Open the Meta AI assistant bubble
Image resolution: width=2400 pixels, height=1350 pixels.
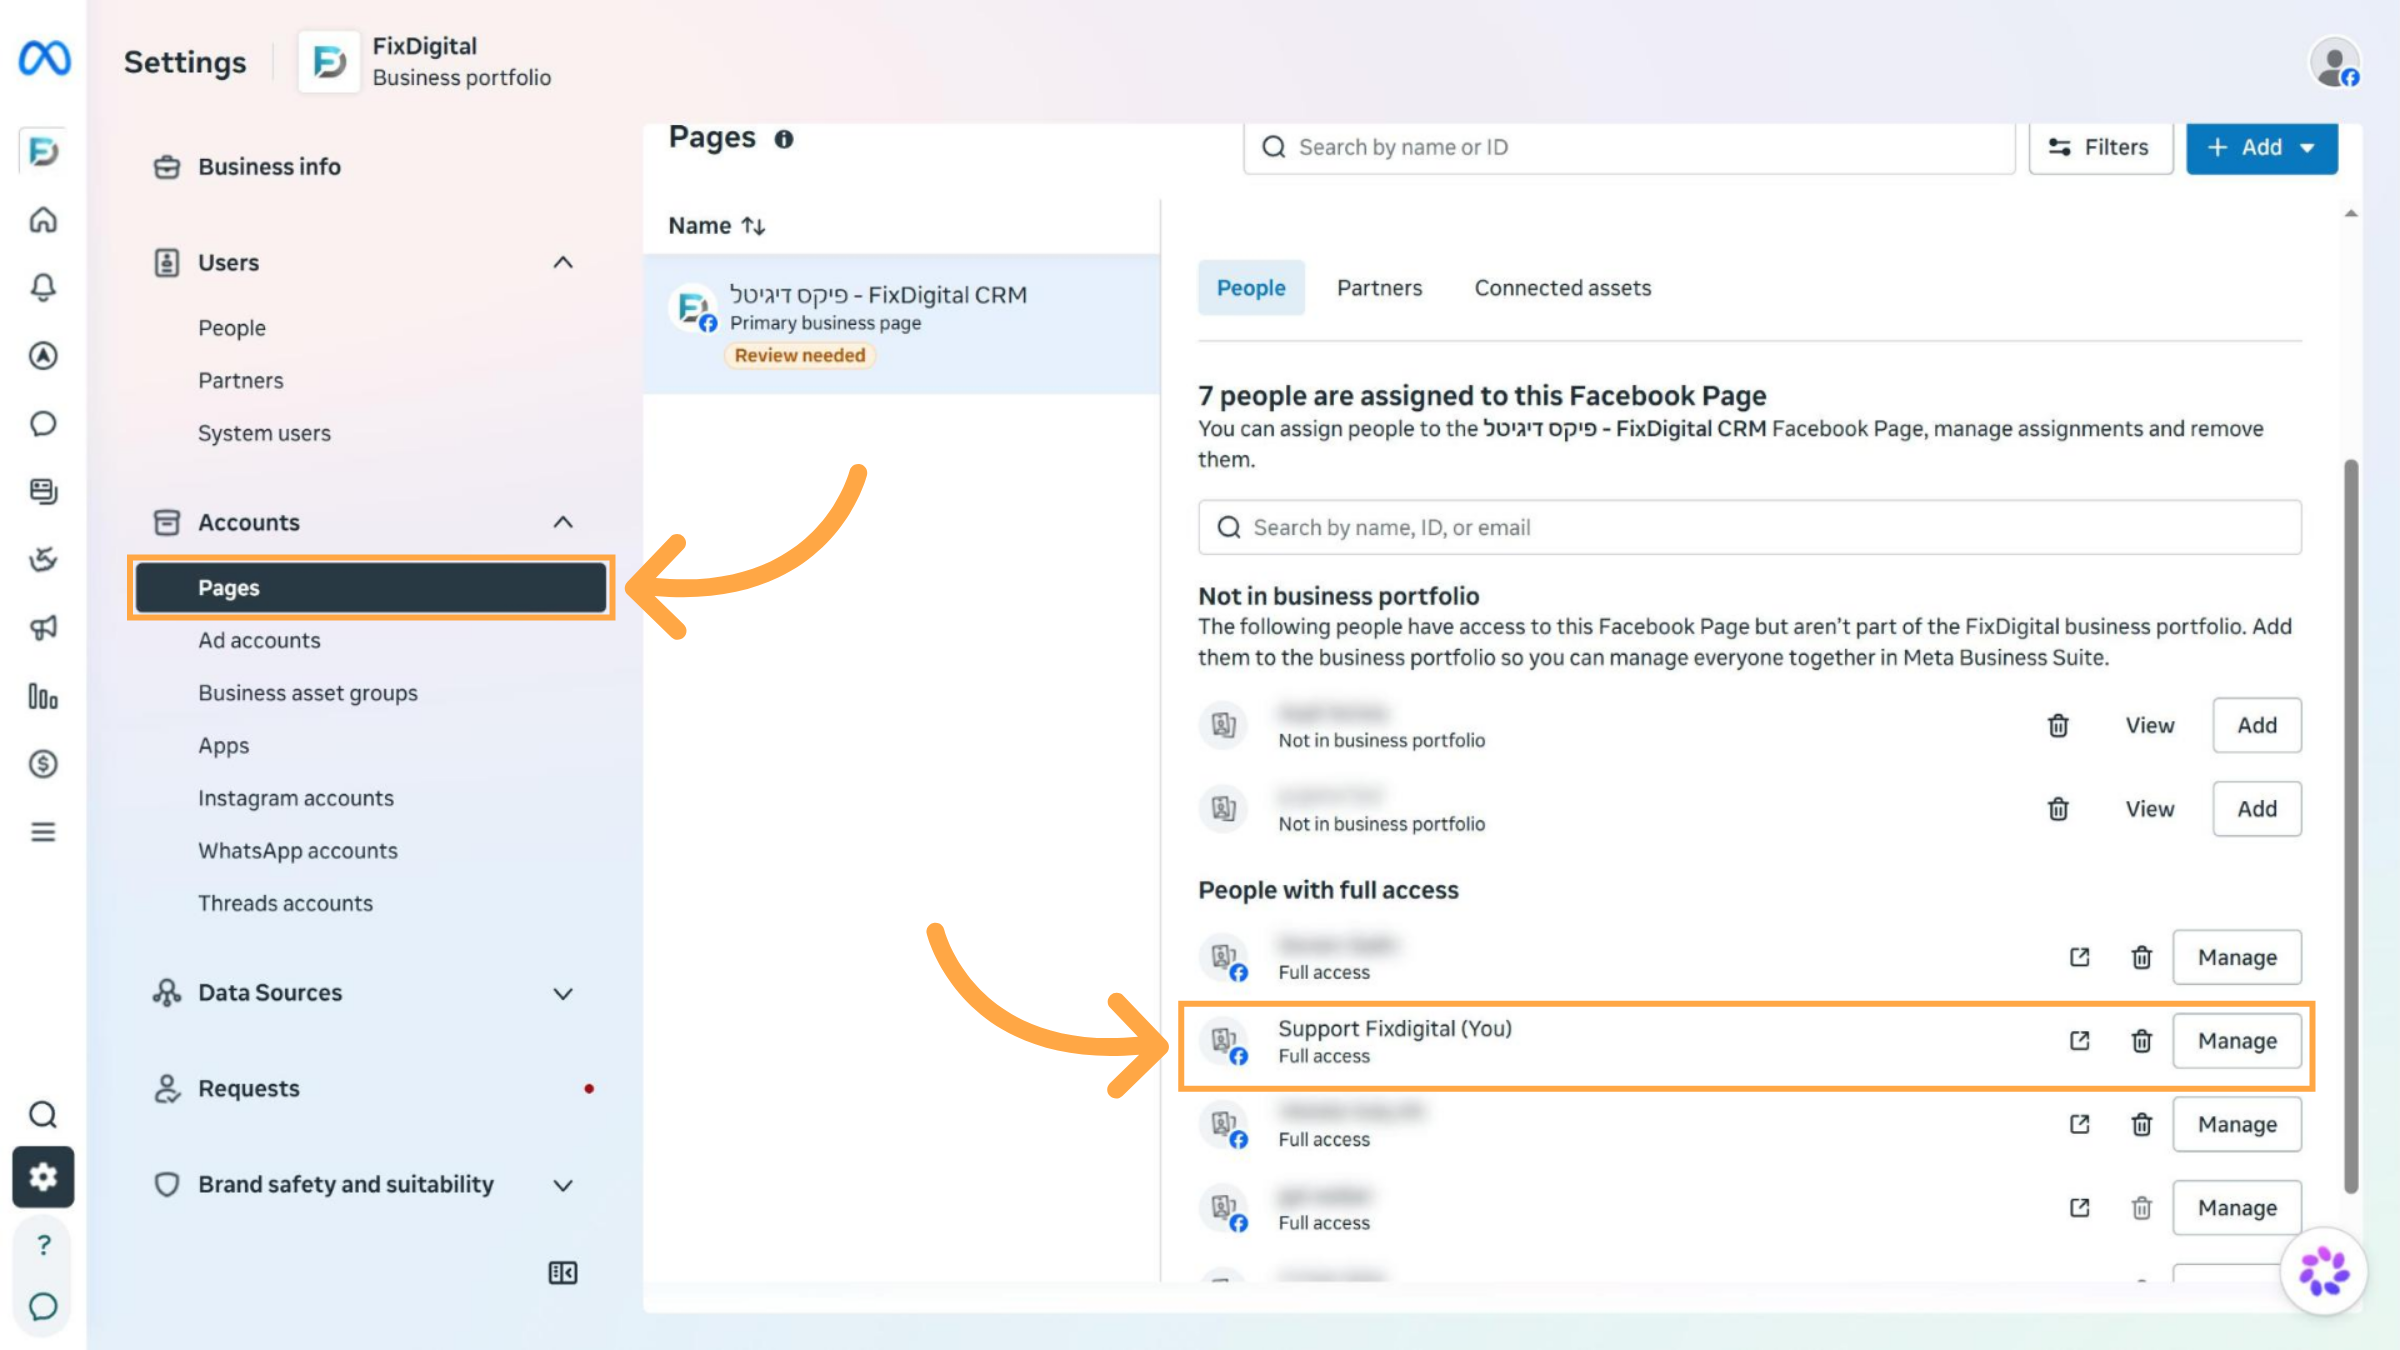2324,1272
